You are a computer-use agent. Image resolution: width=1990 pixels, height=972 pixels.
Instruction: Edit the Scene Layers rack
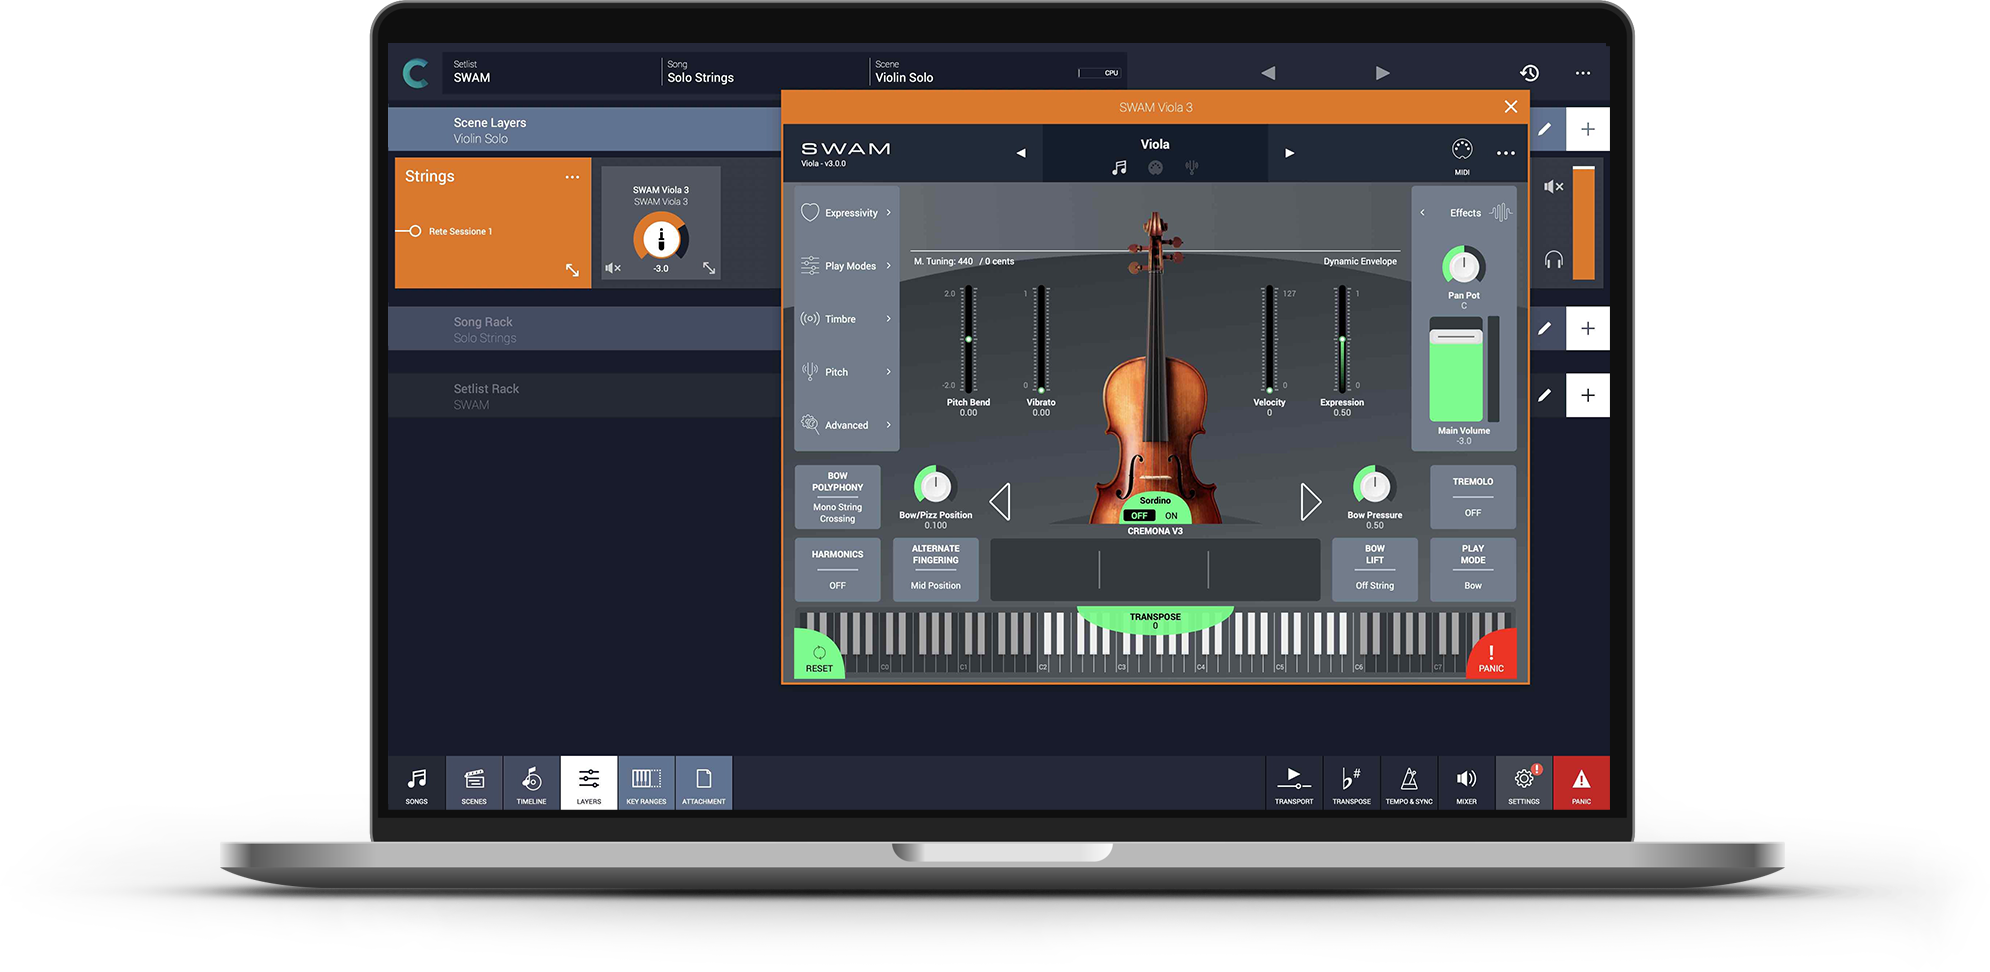tap(1545, 129)
